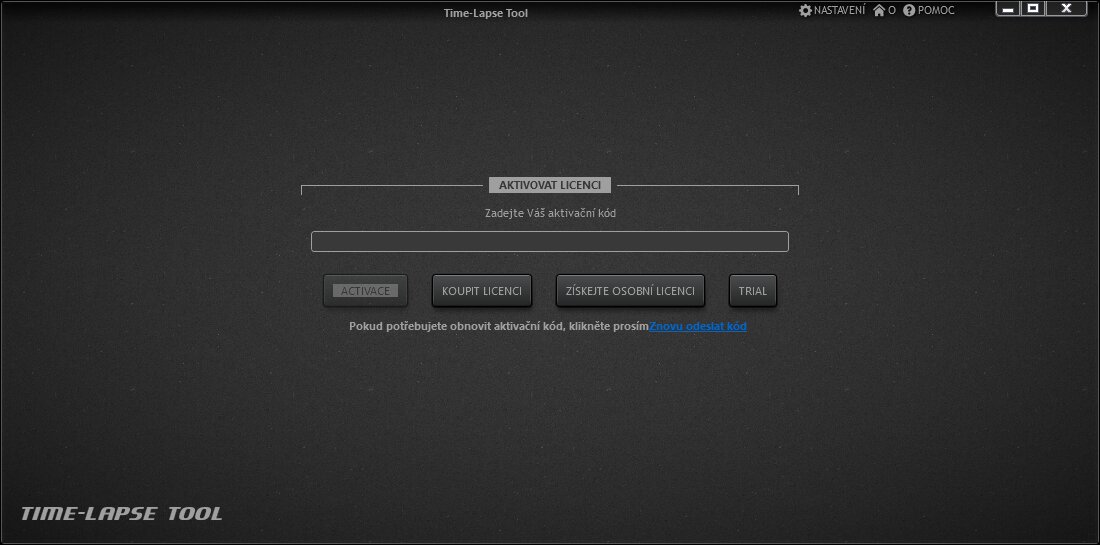Open the NASTAVENÍ settings menu label
1100x545 pixels.
point(839,10)
